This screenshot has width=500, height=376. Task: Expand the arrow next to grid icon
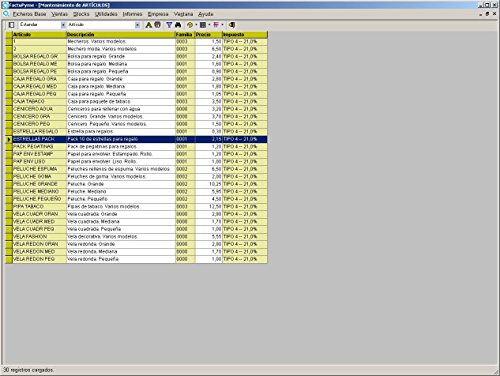[x=209, y=25]
